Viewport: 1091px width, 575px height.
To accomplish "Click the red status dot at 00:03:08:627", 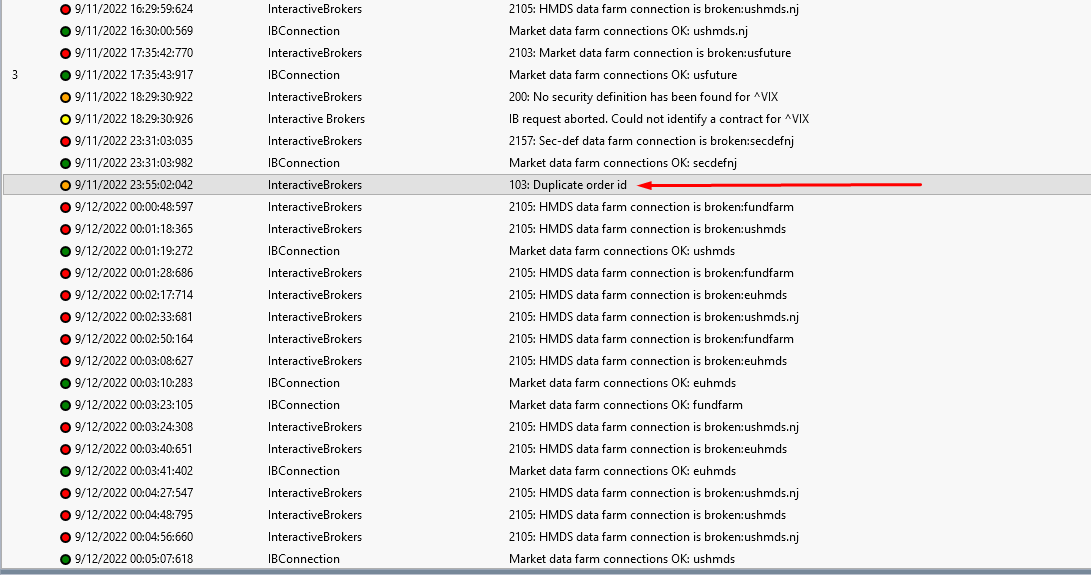I will point(65,362).
